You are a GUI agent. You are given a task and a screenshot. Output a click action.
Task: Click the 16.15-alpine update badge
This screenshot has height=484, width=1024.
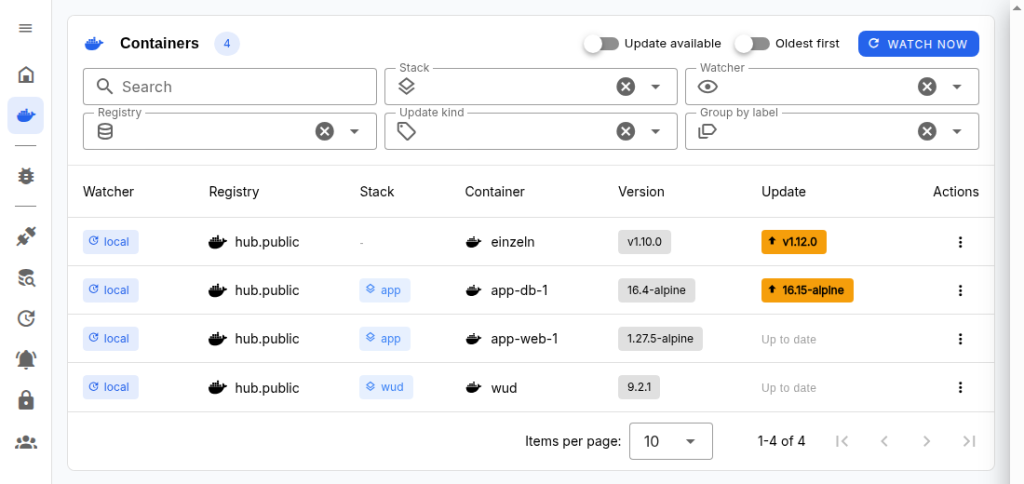point(807,290)
